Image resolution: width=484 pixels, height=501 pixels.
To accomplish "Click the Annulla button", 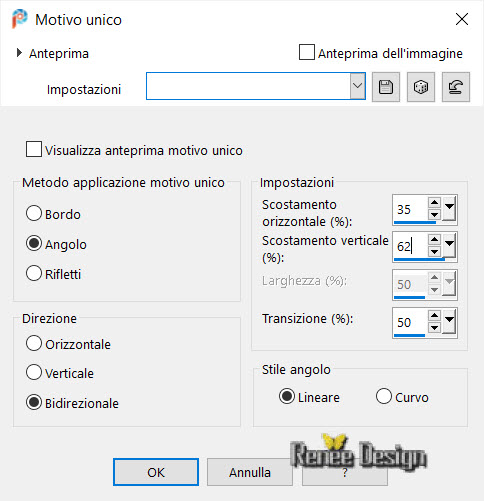I will pyautogui.click(x=250, y=472).
